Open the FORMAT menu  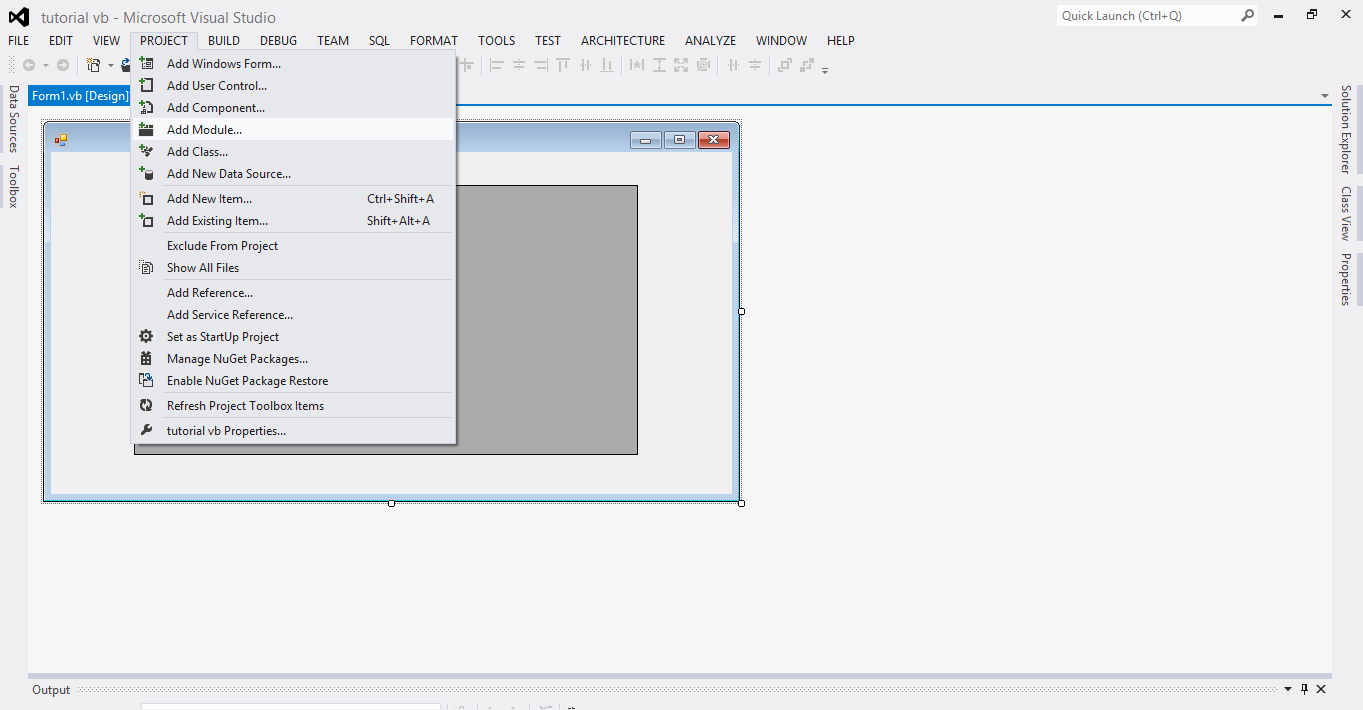point(433,40)
